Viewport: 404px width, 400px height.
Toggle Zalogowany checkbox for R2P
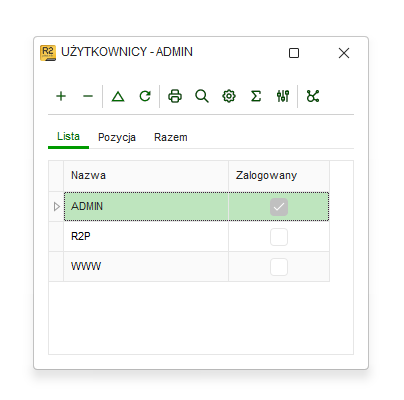coord(279,237)
